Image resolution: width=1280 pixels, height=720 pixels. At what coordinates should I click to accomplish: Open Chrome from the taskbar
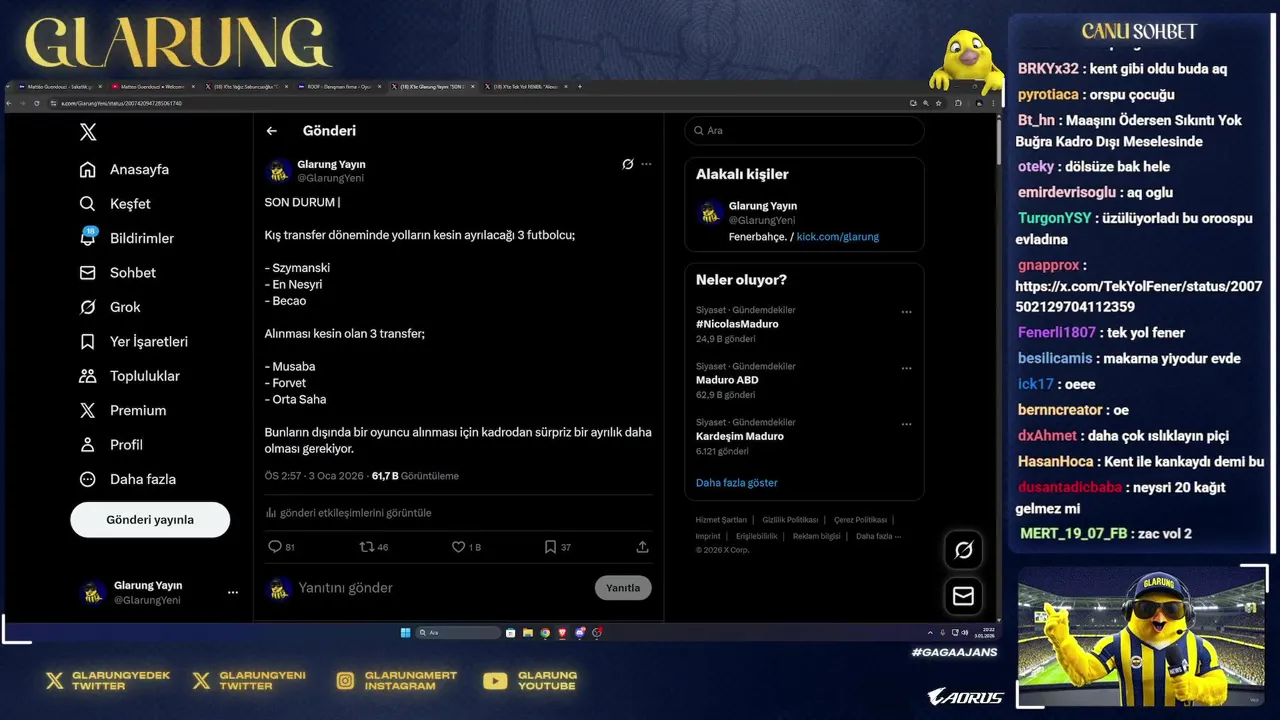pos(545,633)
